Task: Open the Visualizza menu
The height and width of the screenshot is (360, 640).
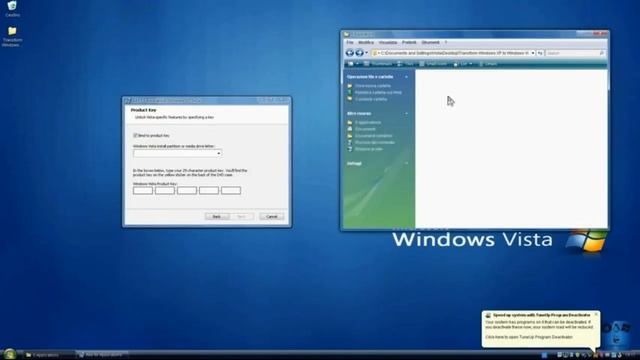Action: tap(388, 42)
